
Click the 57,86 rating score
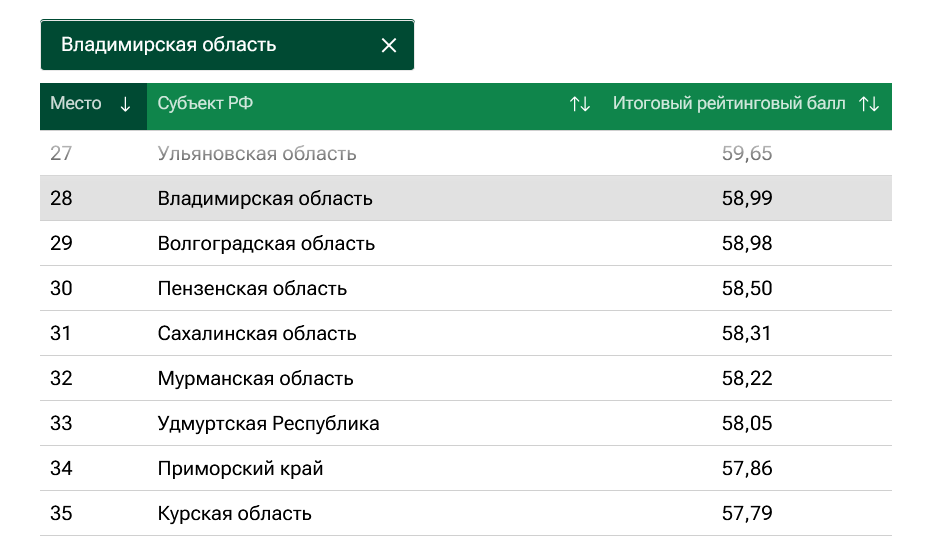[x=747, y=468]
